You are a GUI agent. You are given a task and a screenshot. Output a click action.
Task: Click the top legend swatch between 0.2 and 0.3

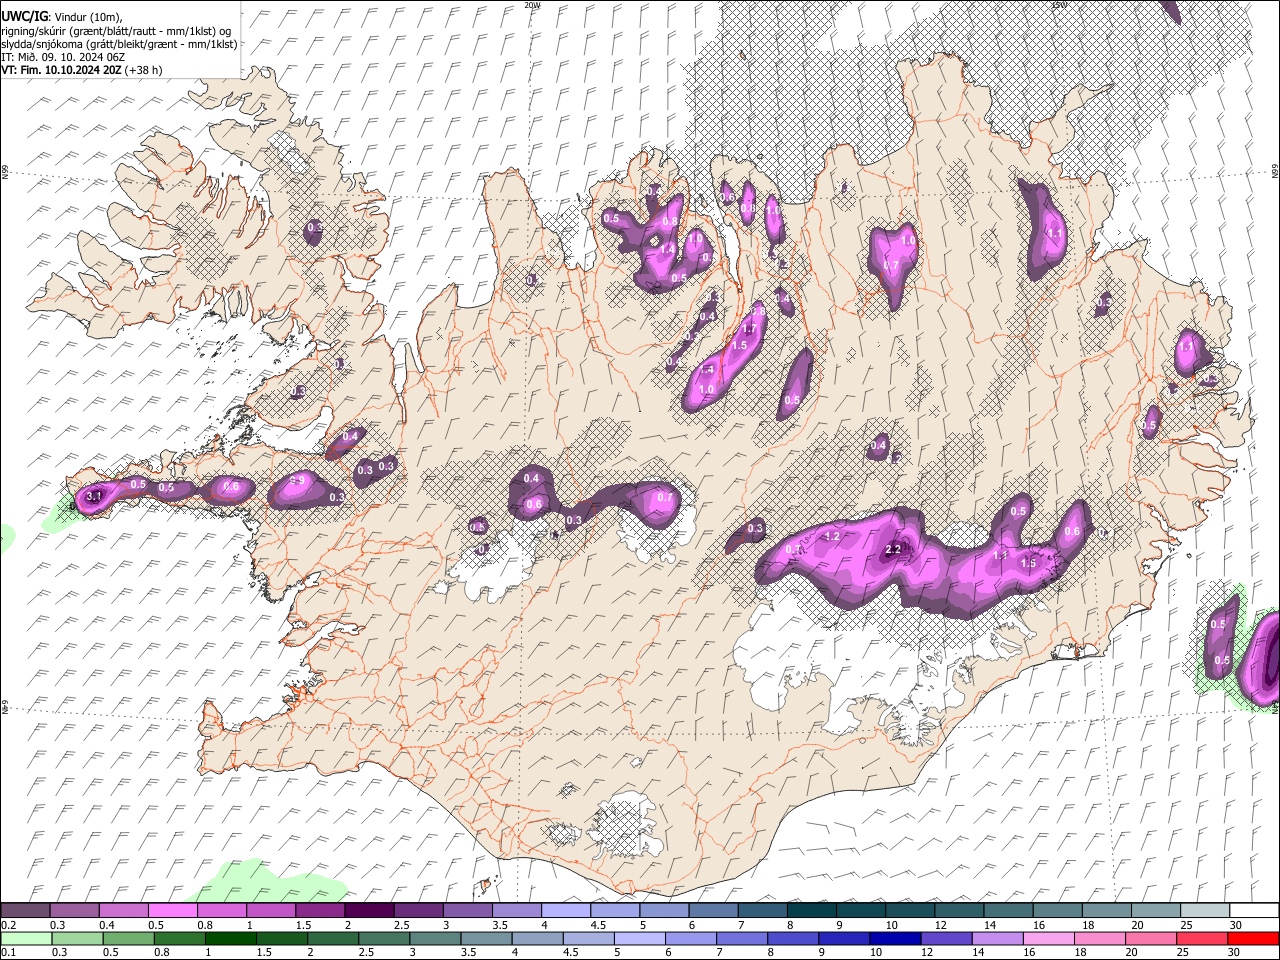(25, 911)
